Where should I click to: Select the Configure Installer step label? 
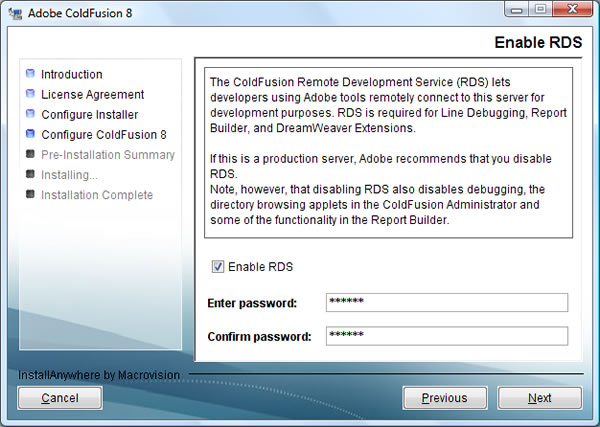[x=90, y=114]
